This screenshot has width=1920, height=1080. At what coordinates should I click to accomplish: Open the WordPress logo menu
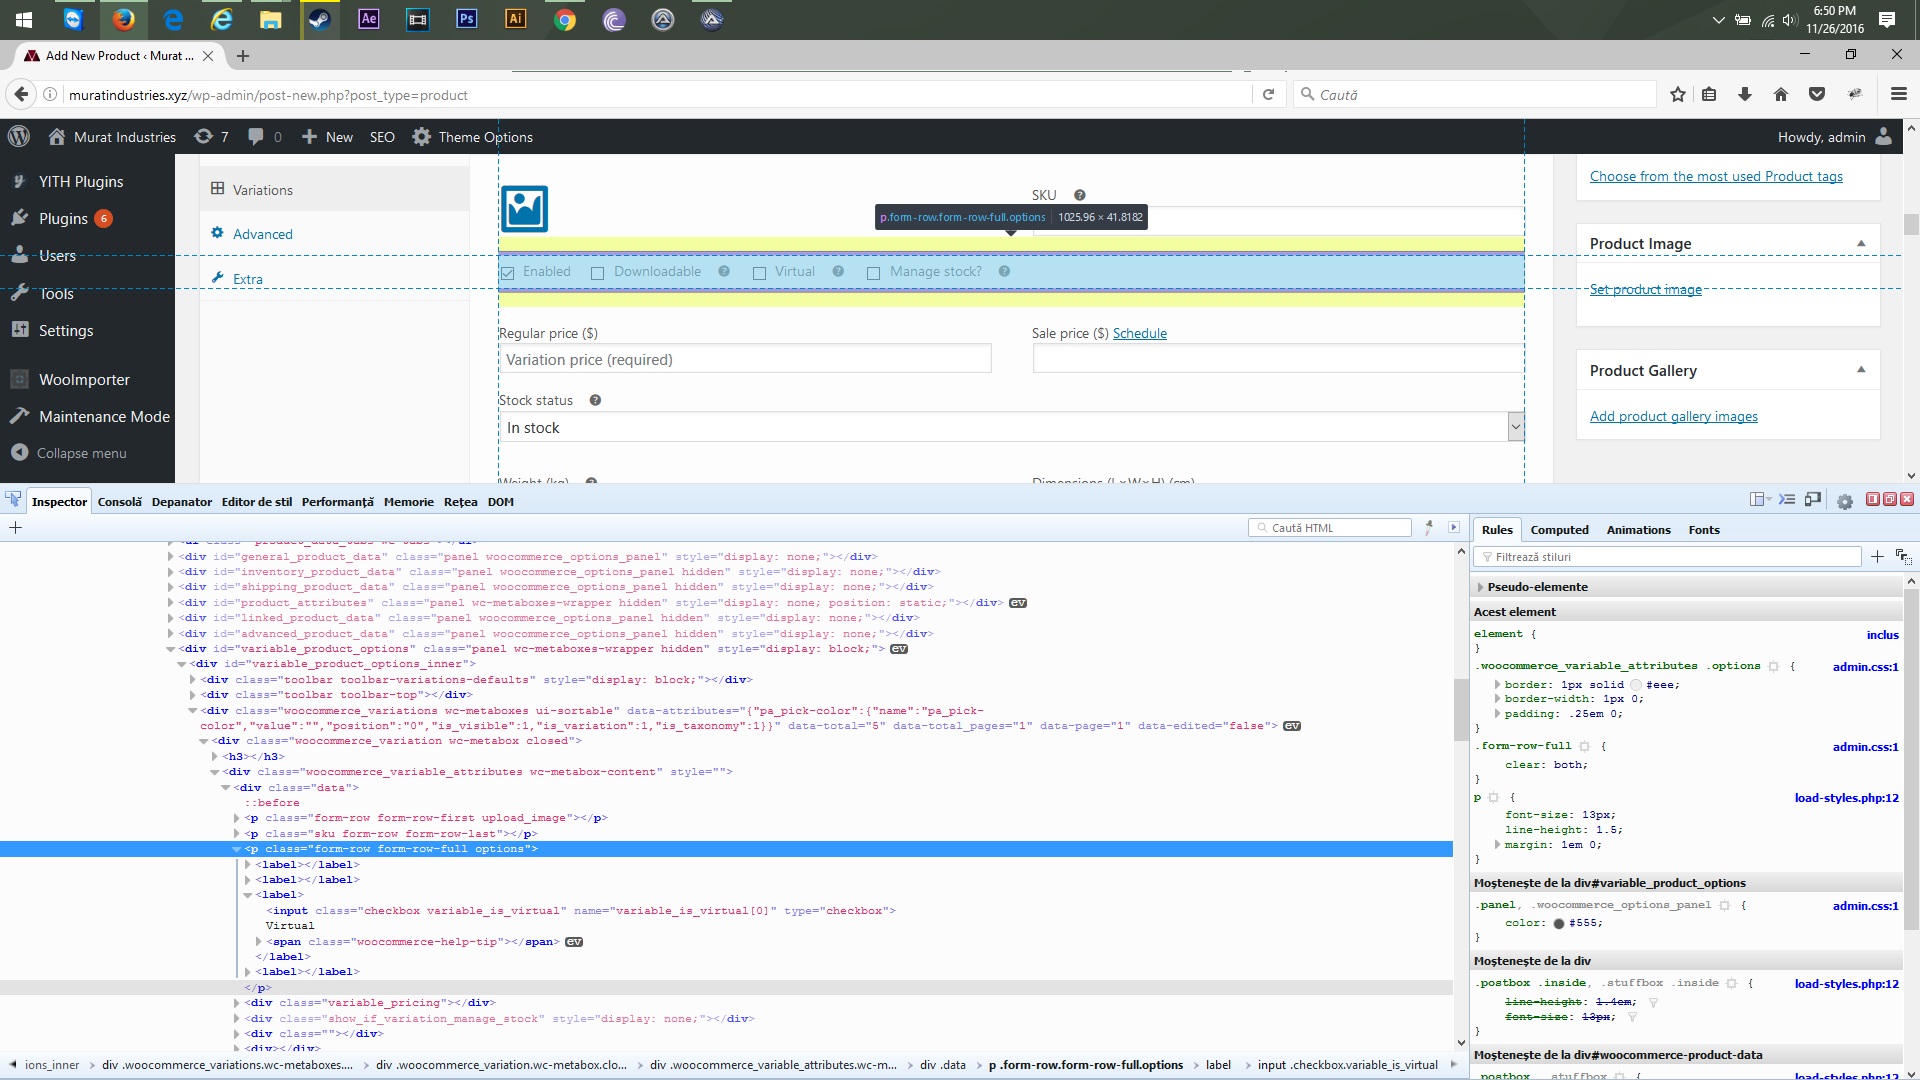pos(19,137)
